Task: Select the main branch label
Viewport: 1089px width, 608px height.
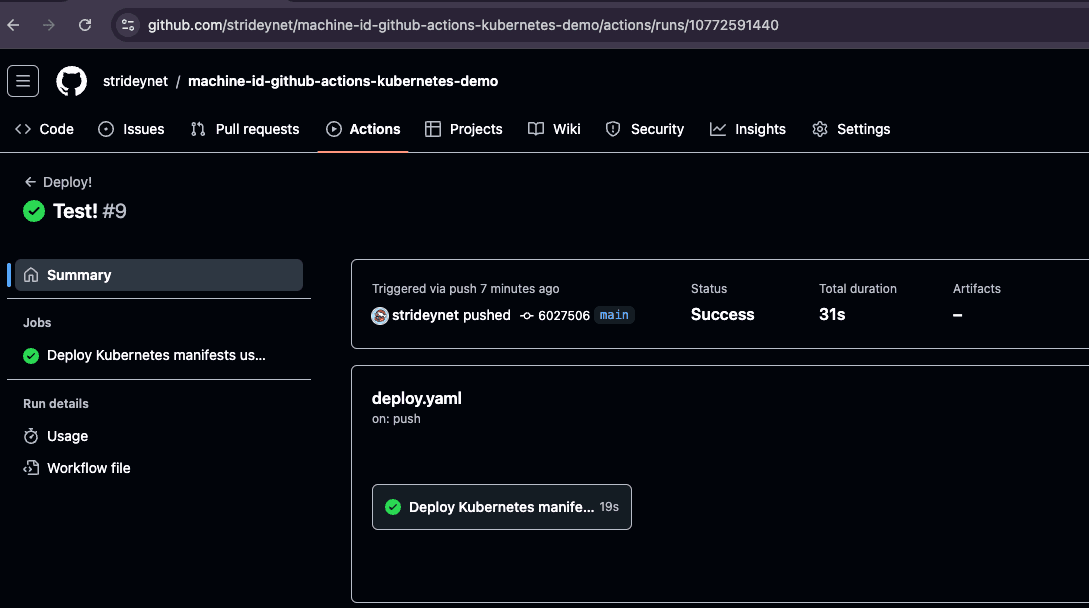Action: 614,315
